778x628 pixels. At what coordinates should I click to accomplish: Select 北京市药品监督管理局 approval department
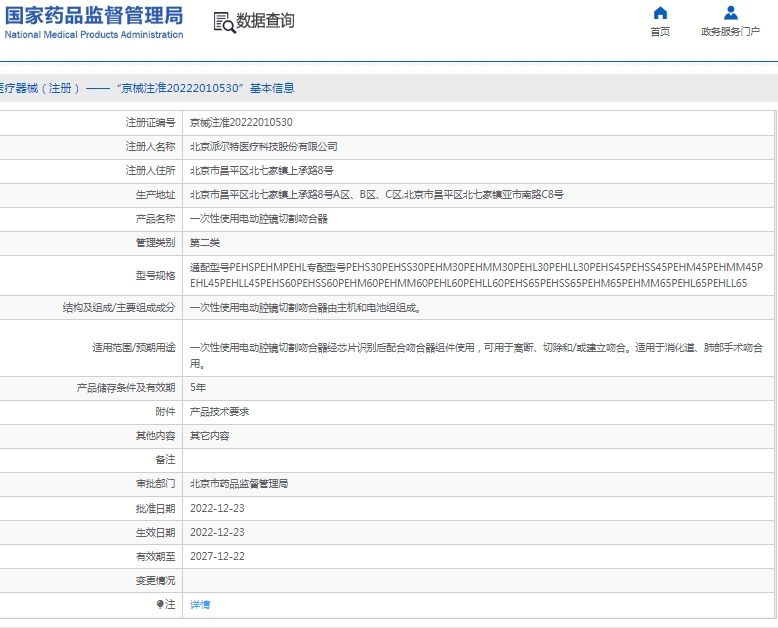point(239,484)
